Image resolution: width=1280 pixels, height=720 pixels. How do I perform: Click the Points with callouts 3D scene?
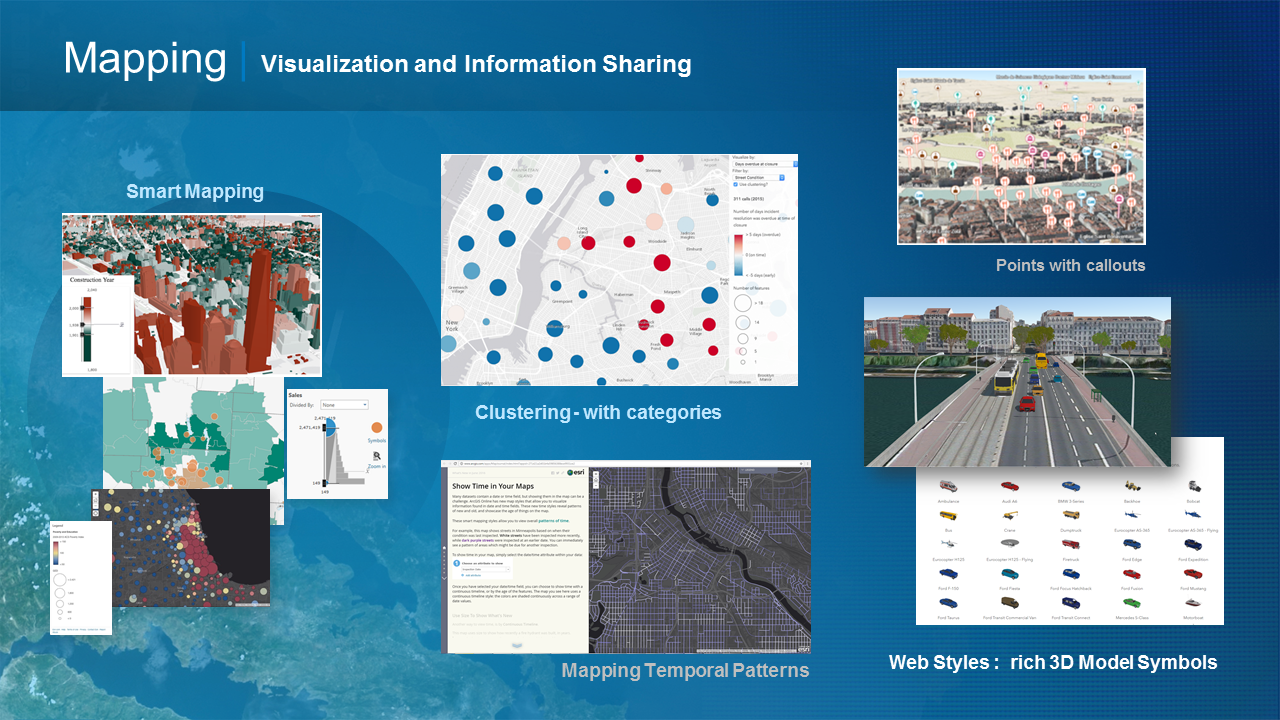coord(1021,156)
